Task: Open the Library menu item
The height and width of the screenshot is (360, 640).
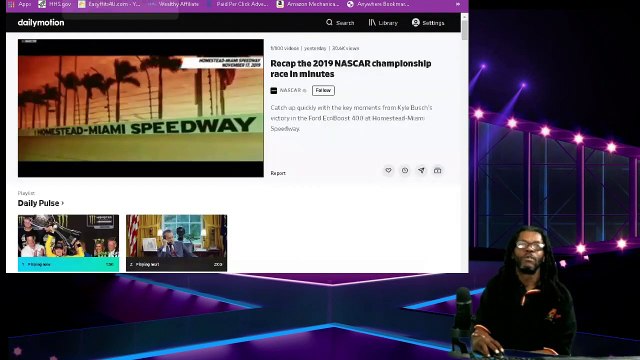Action: [383, 23]
